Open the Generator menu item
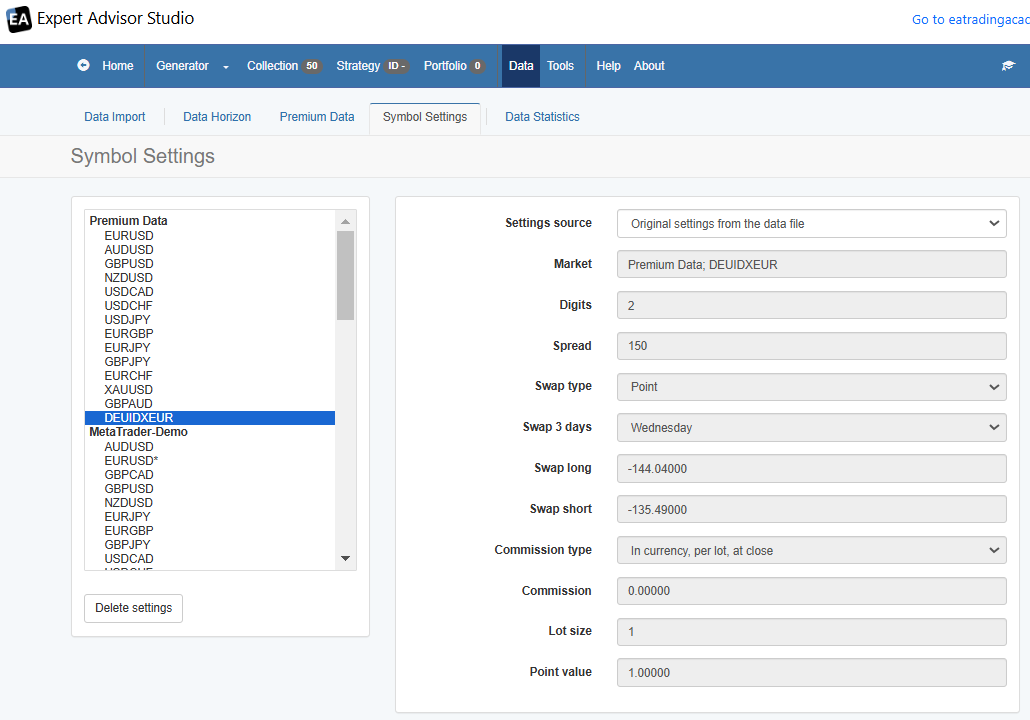The image size is (1030, 720). [x=182, y=66]
